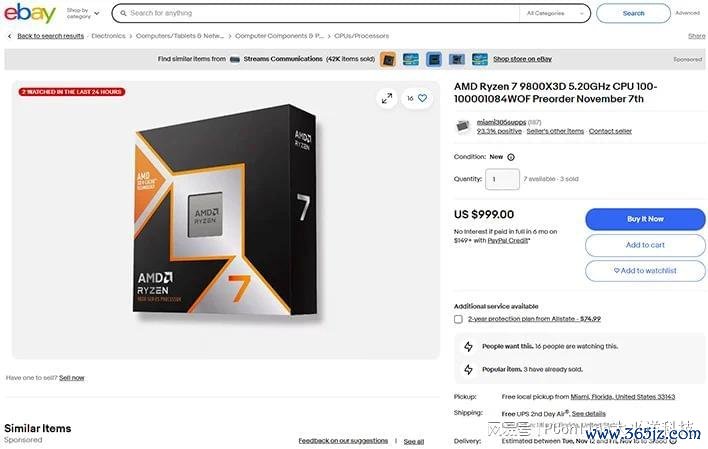
Task: Click Add to watchlist button
Action: point(645,271)
